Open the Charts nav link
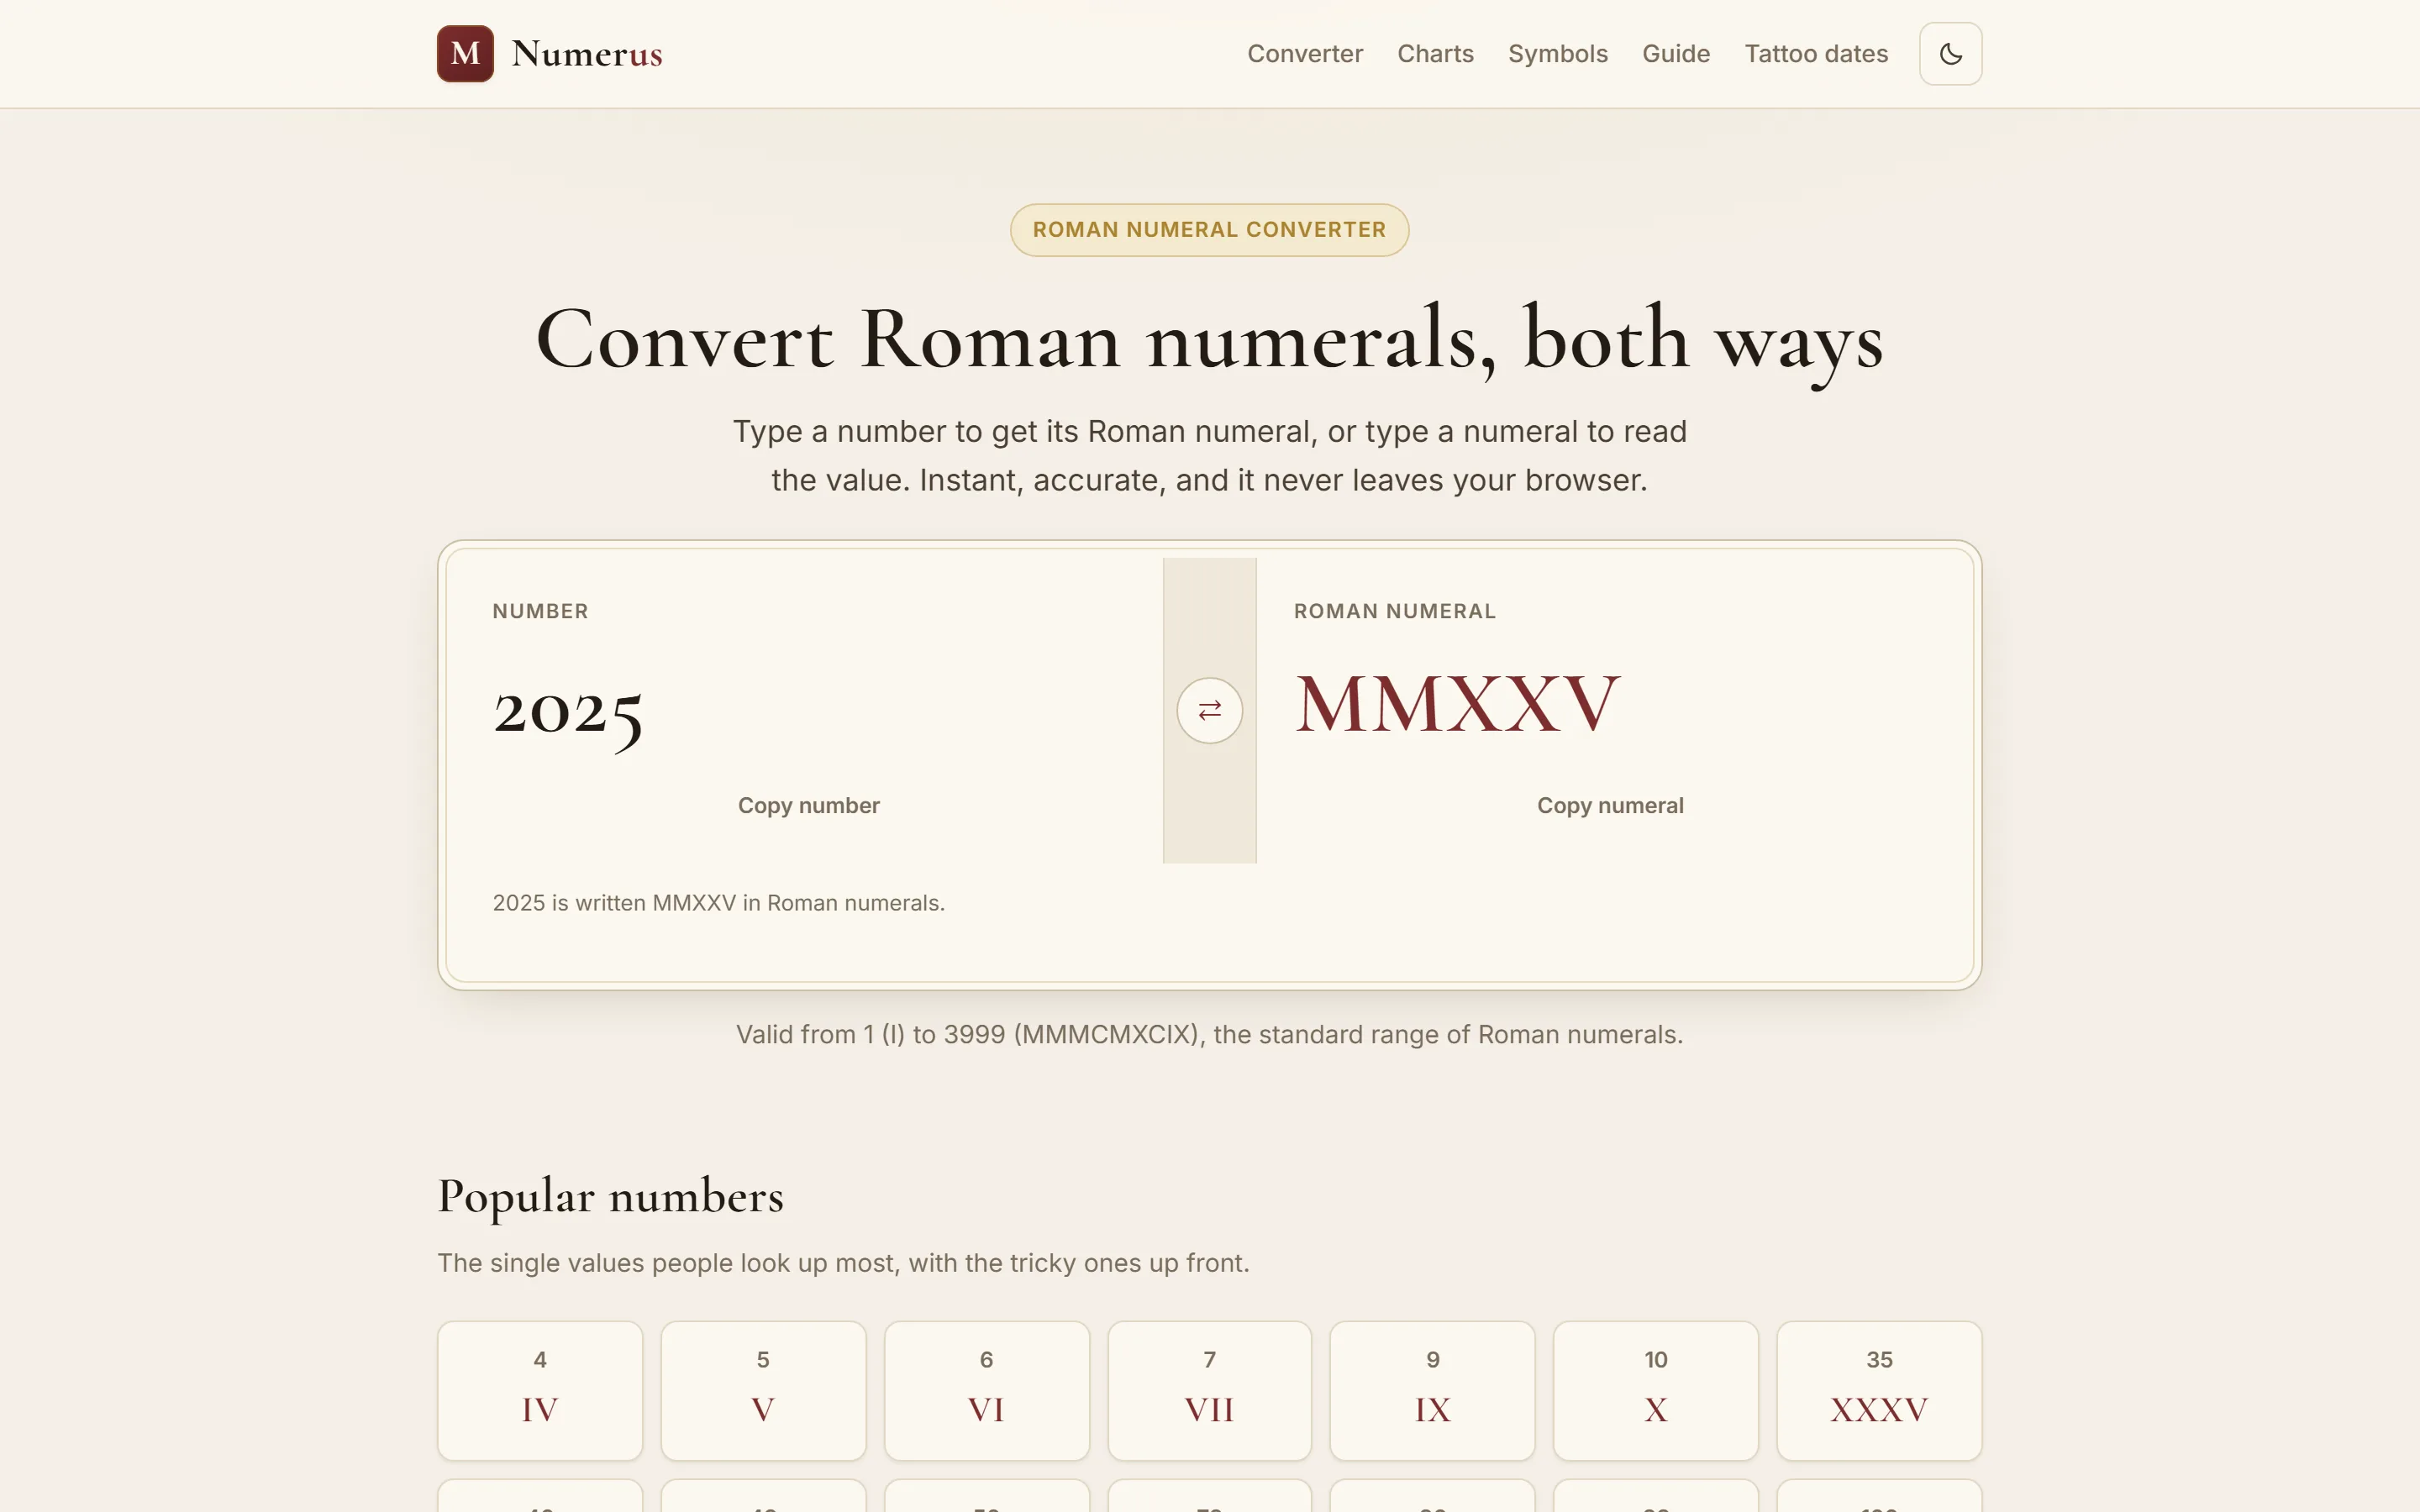The width and height of the screenshot is (2420, 1512). coord(1435,54)
